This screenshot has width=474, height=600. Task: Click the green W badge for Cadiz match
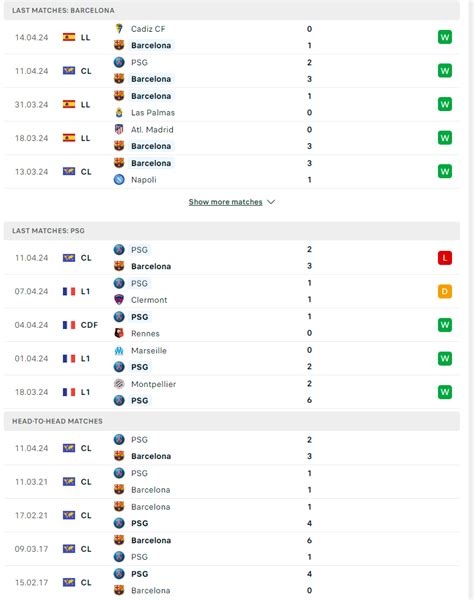(x=445, y=37)
